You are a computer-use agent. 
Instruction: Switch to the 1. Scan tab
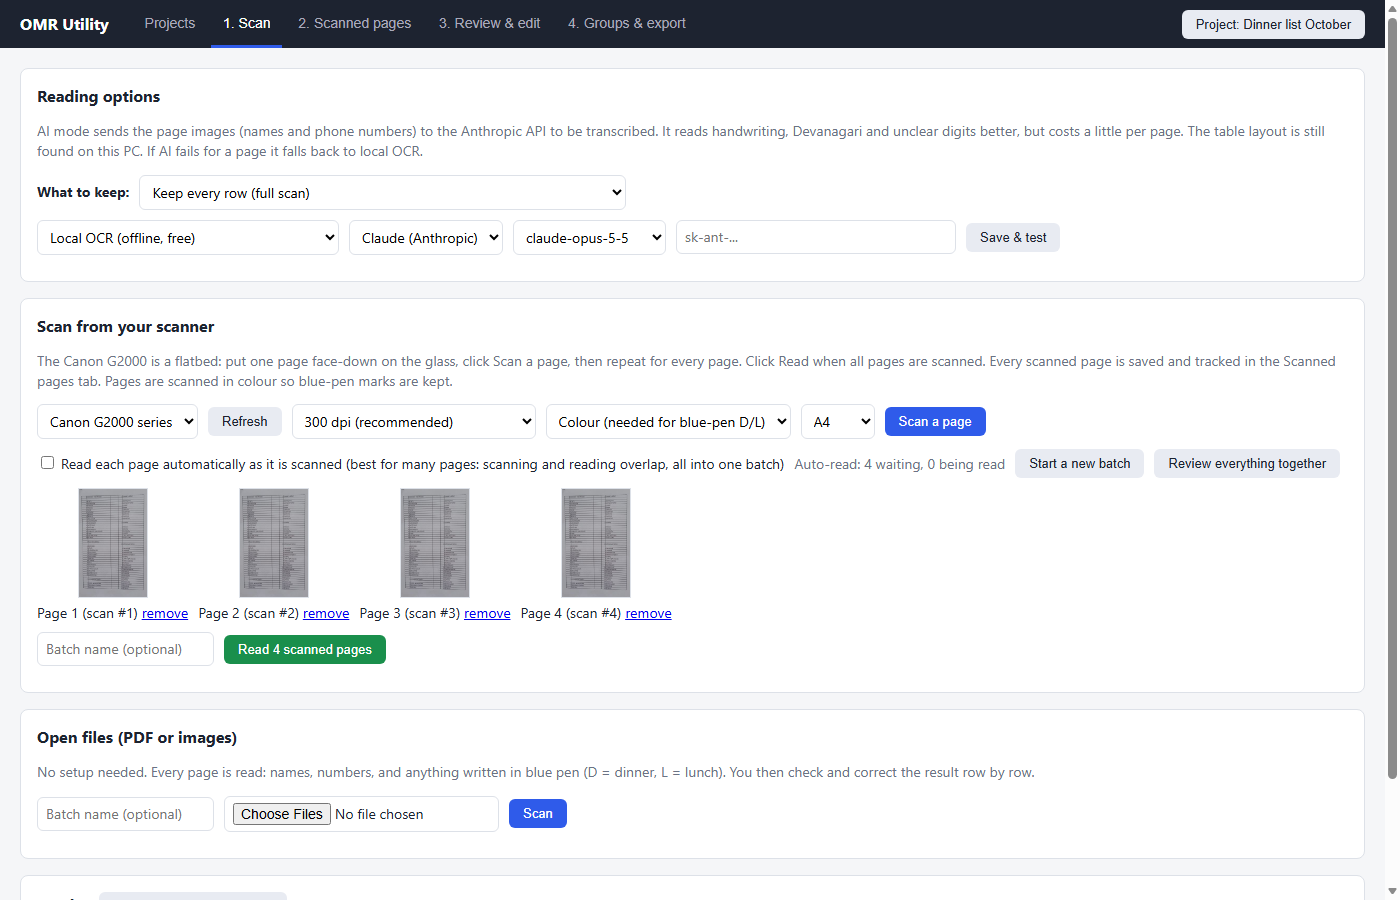coord(247,23)
